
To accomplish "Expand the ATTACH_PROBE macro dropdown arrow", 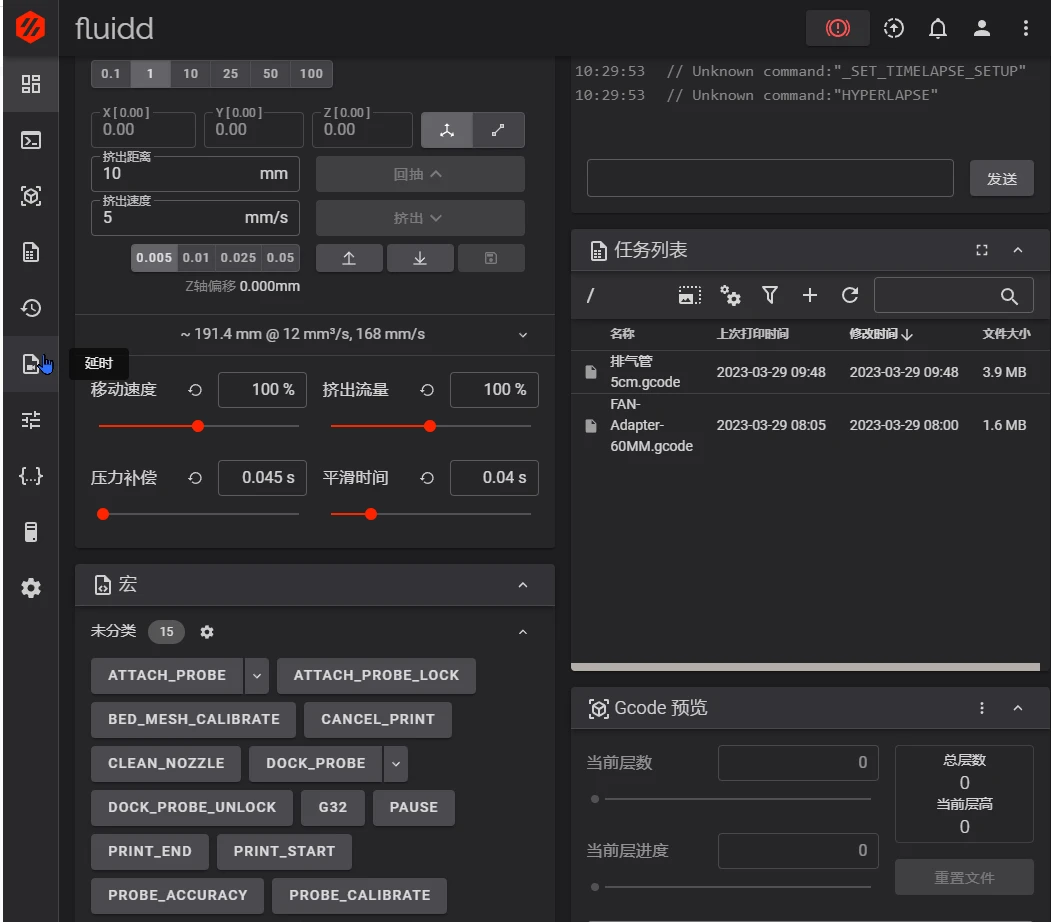I will [257, 675].
